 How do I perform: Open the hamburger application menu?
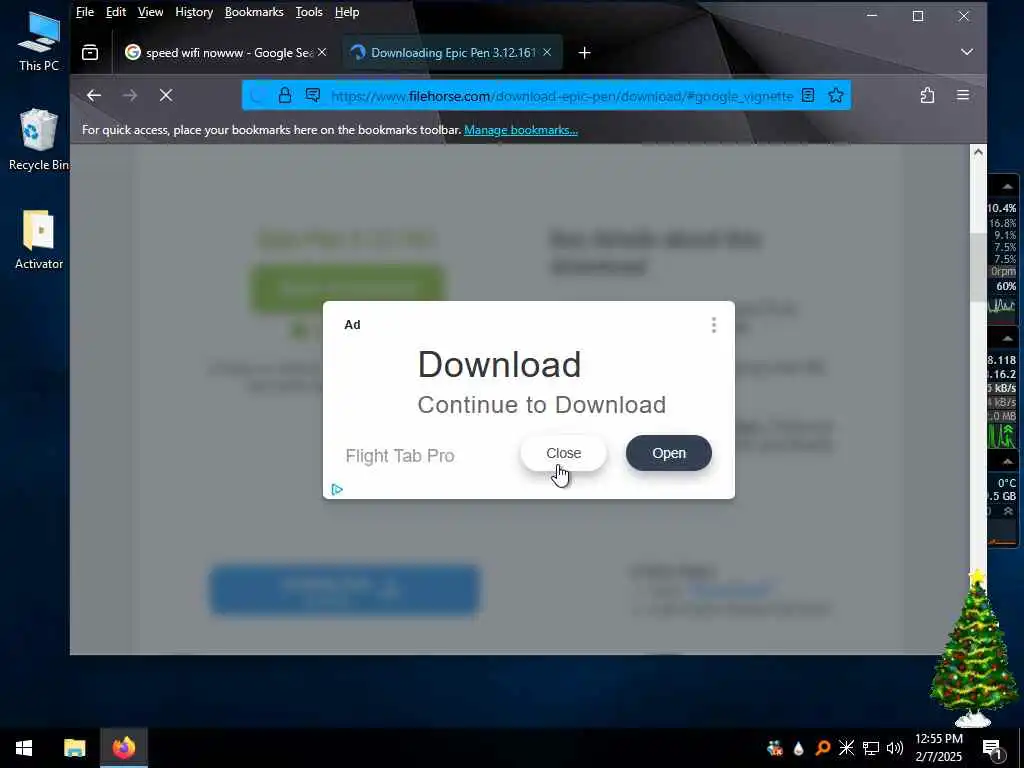point(963,95)
